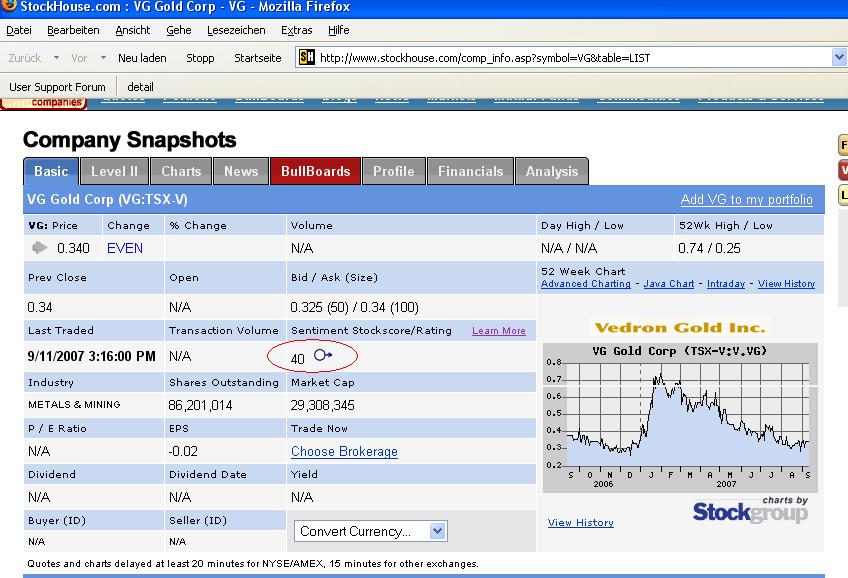Expand the address bar URL history dropdown

(839, 58)
